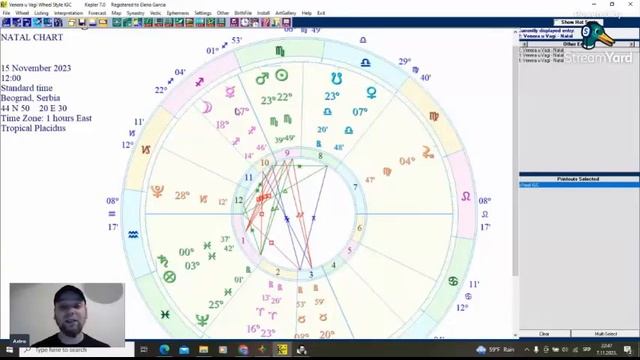Click the Neptune glyph near 25° Pisces

click(202, 320)
